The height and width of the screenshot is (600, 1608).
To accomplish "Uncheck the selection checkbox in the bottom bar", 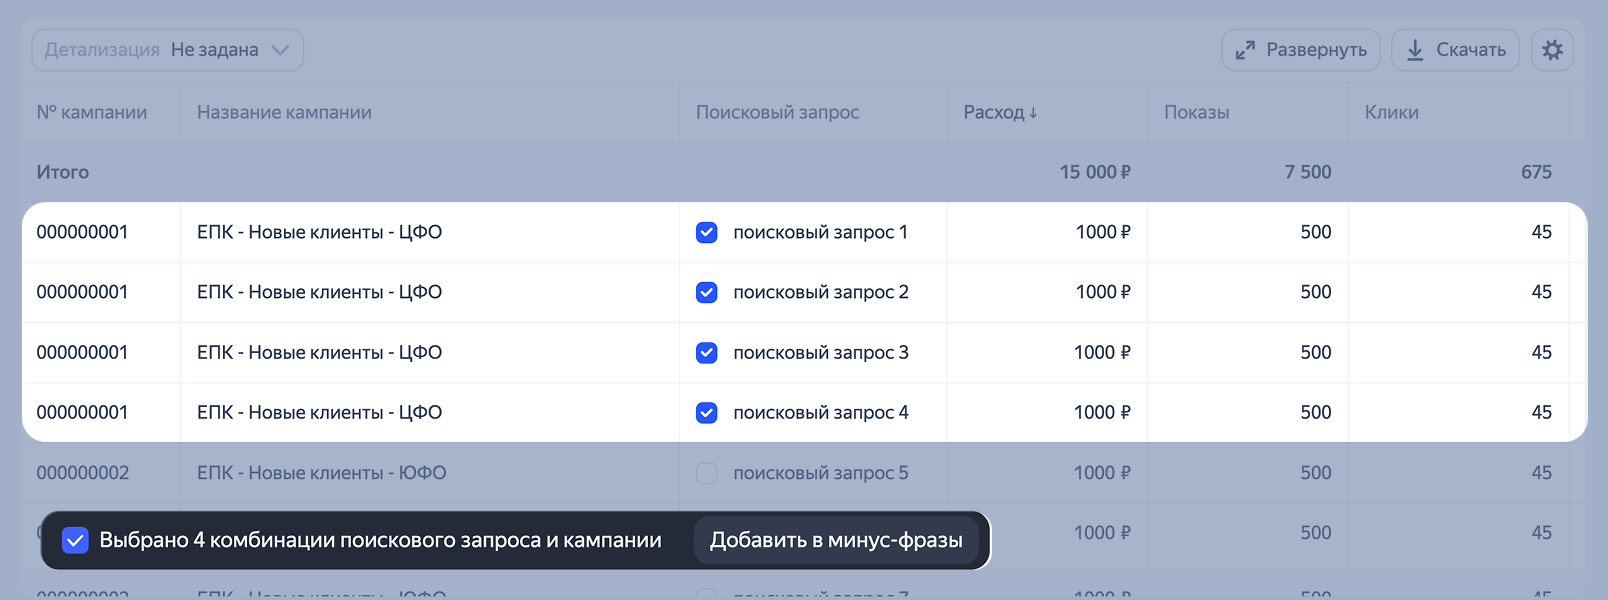I will pyautogui.click(x=76, y=540).
